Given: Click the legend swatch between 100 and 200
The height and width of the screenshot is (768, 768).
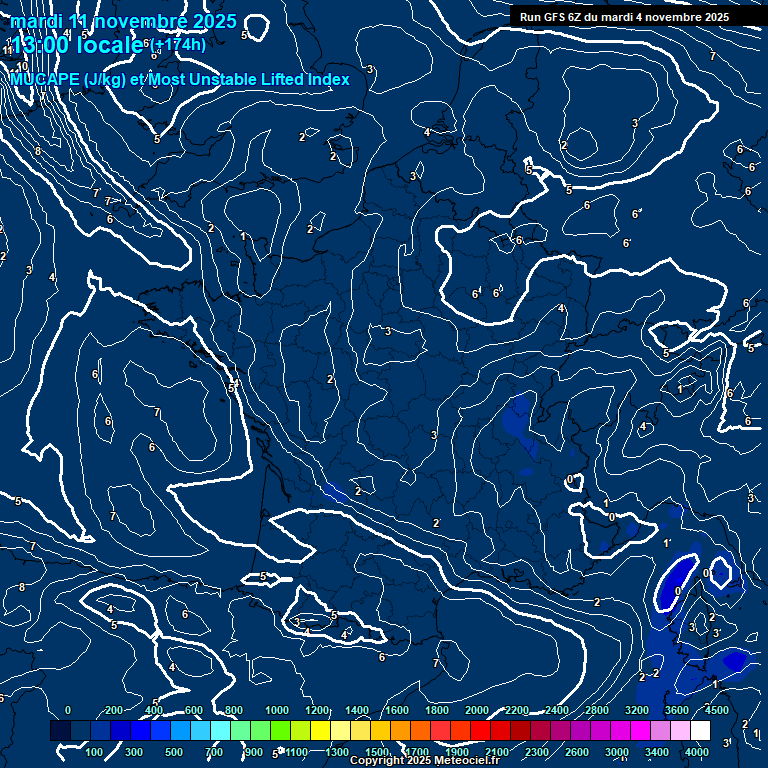Looking at the screenshot, I should 101,730.
